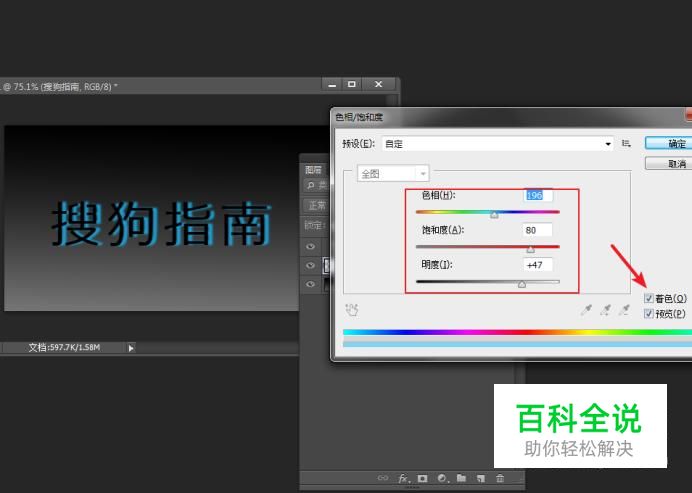
Task: Click the 搜狗指南 text on canvas
Action: [162, 223]
